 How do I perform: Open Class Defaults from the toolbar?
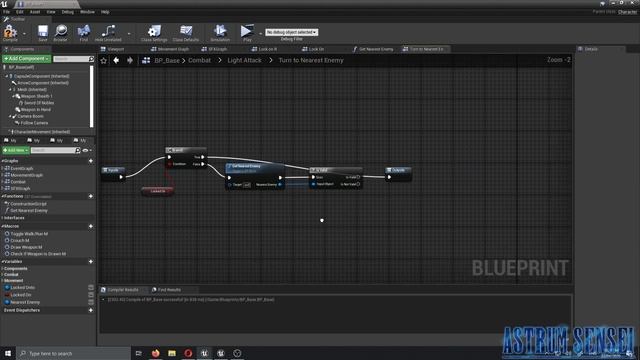tap(186, 33)
